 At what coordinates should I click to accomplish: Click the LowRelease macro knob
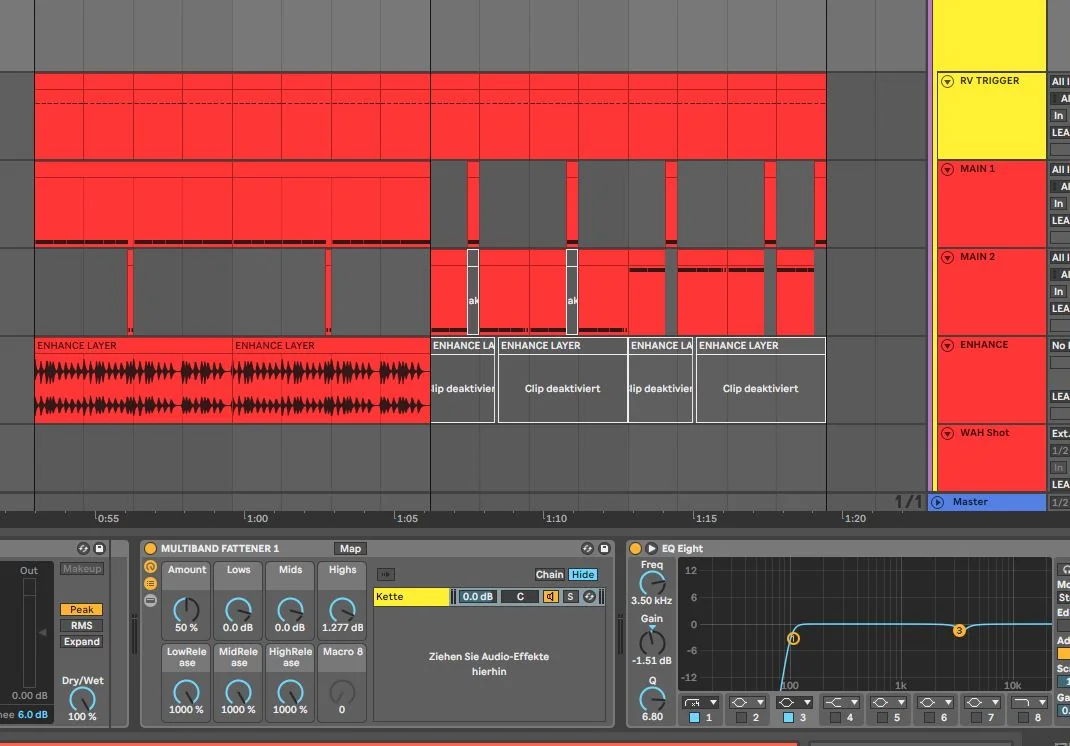(x=186, y=691)
